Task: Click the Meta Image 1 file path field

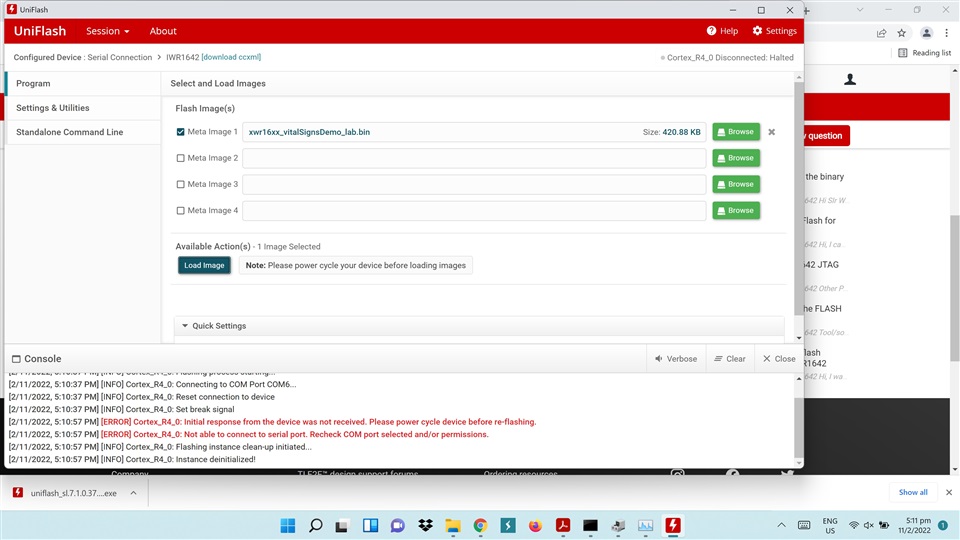Action: tap(474, 132)
